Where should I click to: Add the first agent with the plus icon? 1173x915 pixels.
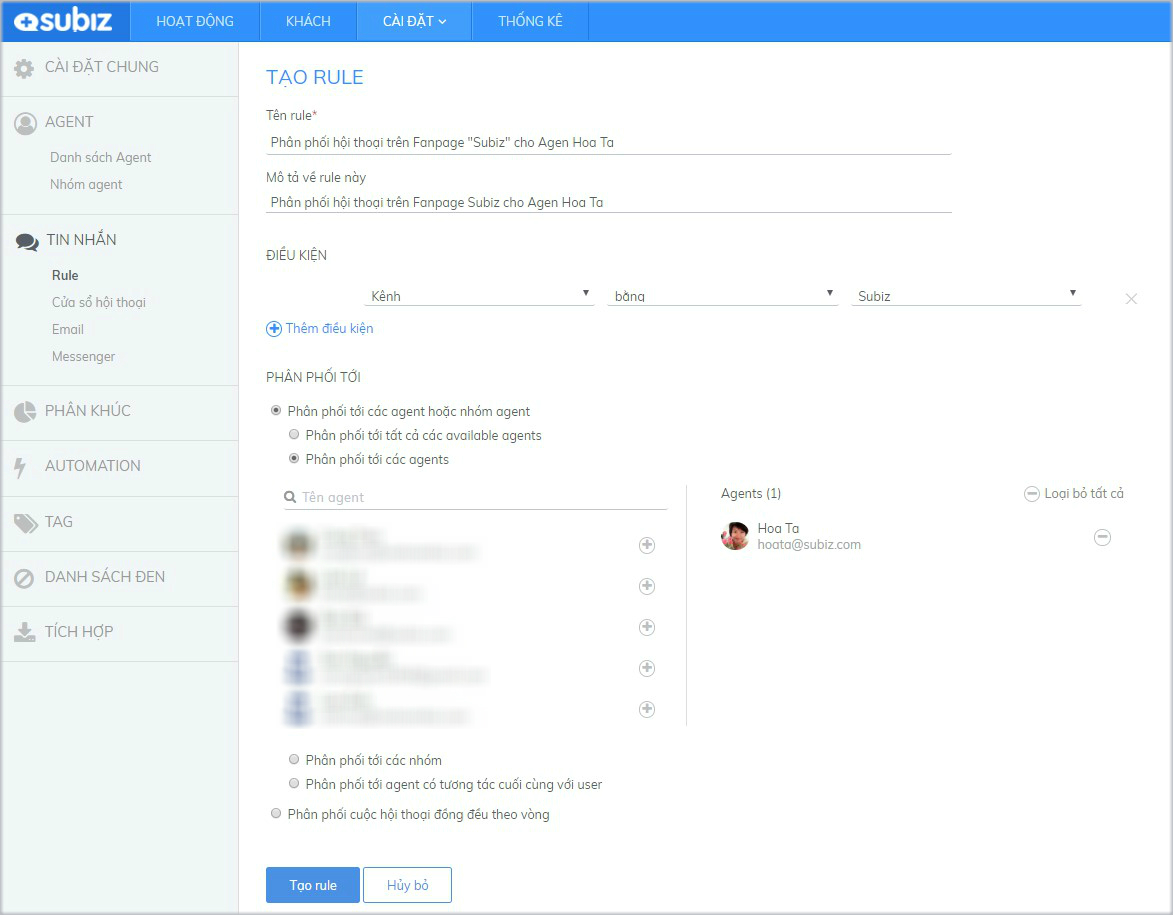click(x=646, y=545)
